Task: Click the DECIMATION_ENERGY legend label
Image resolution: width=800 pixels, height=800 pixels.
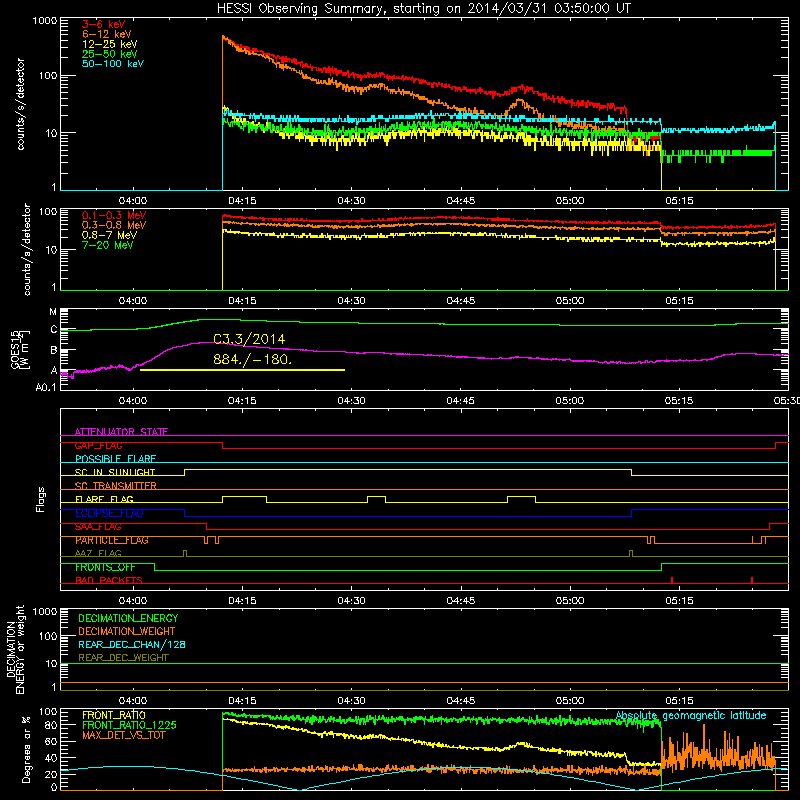Action: (128, 618)
